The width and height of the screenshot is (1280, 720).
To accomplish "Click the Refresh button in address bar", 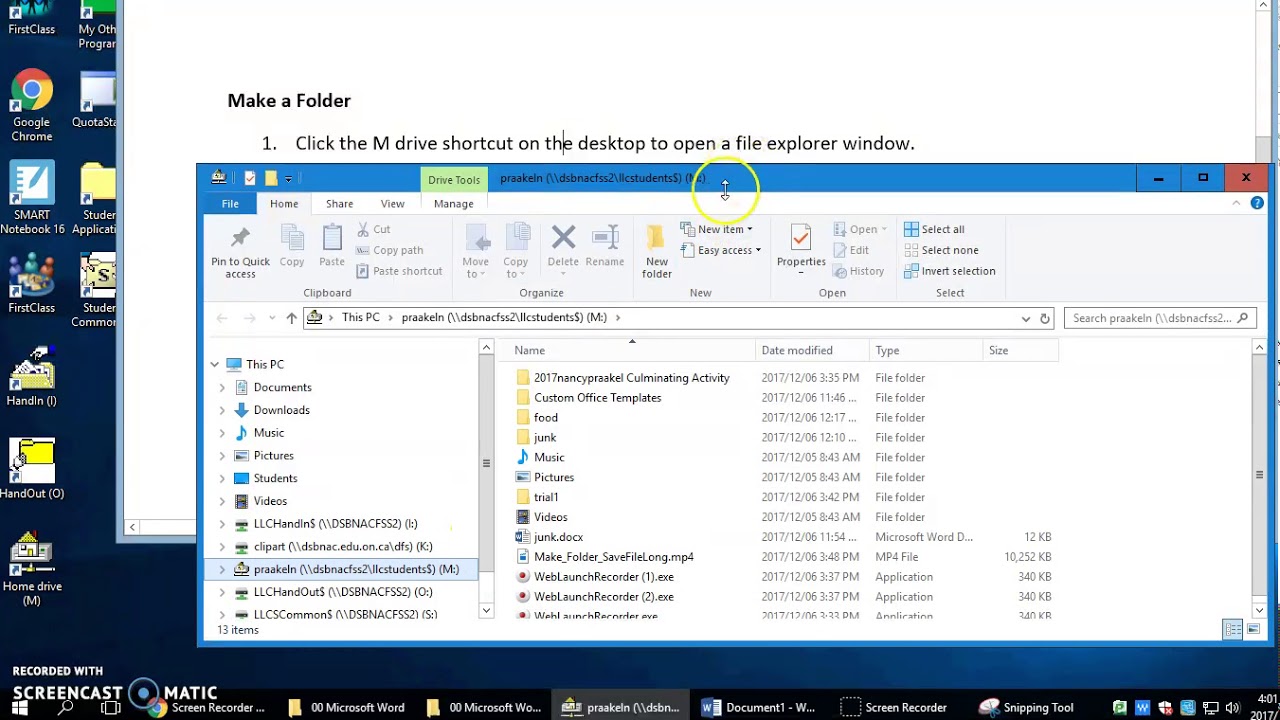I will (x=1045, y=318).
